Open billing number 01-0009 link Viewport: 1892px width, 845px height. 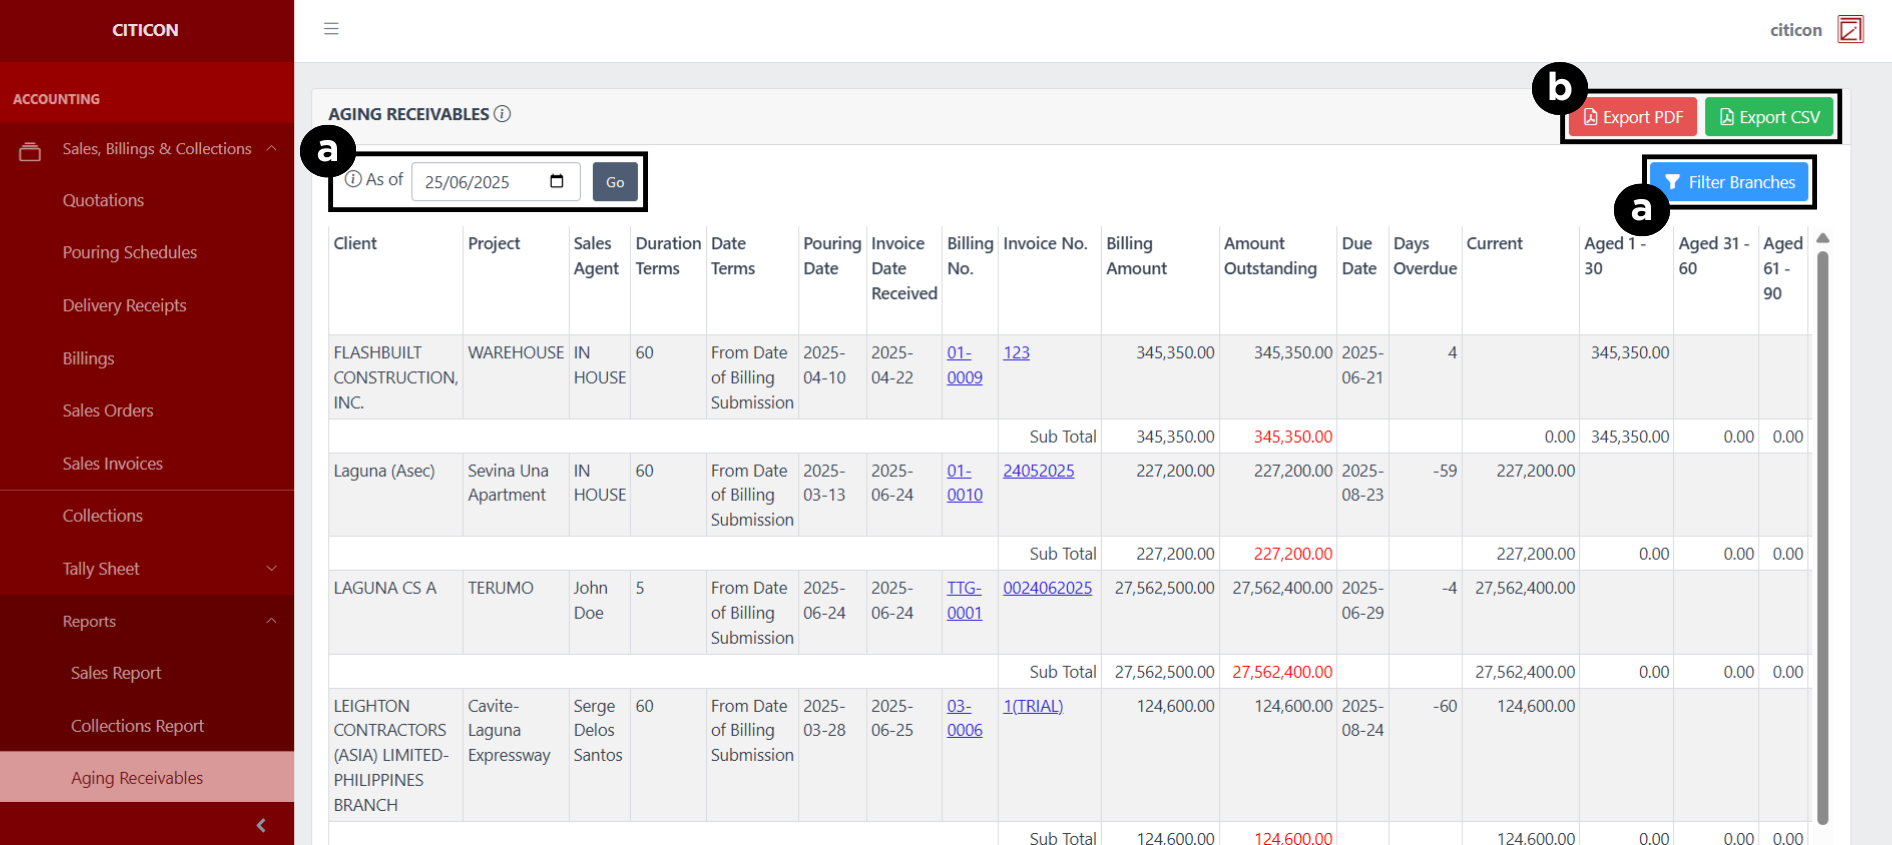(x=964, y=365)
